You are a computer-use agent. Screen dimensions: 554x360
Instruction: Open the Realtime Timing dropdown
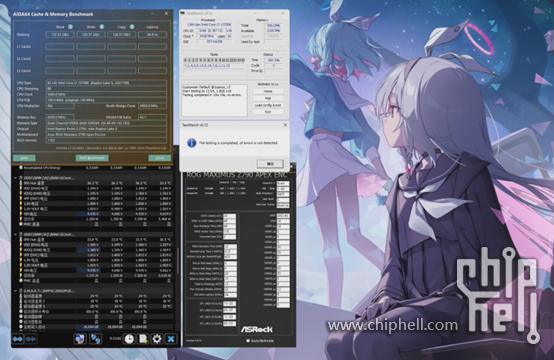[283, 205]
